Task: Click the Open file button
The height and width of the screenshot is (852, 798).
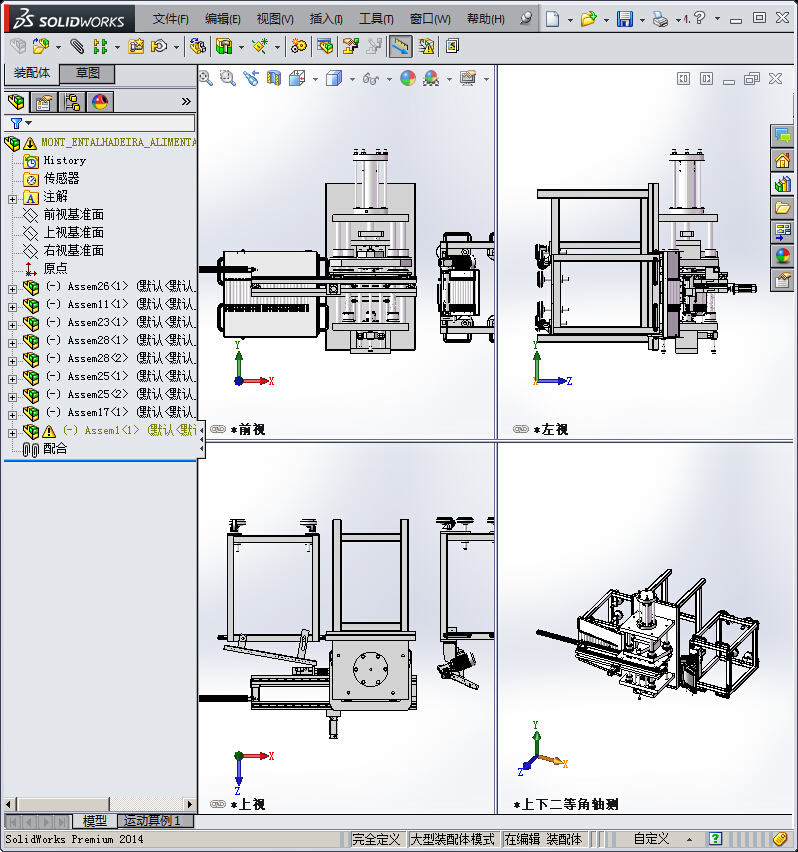Action: pyautogui.click(x=588, y=20)
